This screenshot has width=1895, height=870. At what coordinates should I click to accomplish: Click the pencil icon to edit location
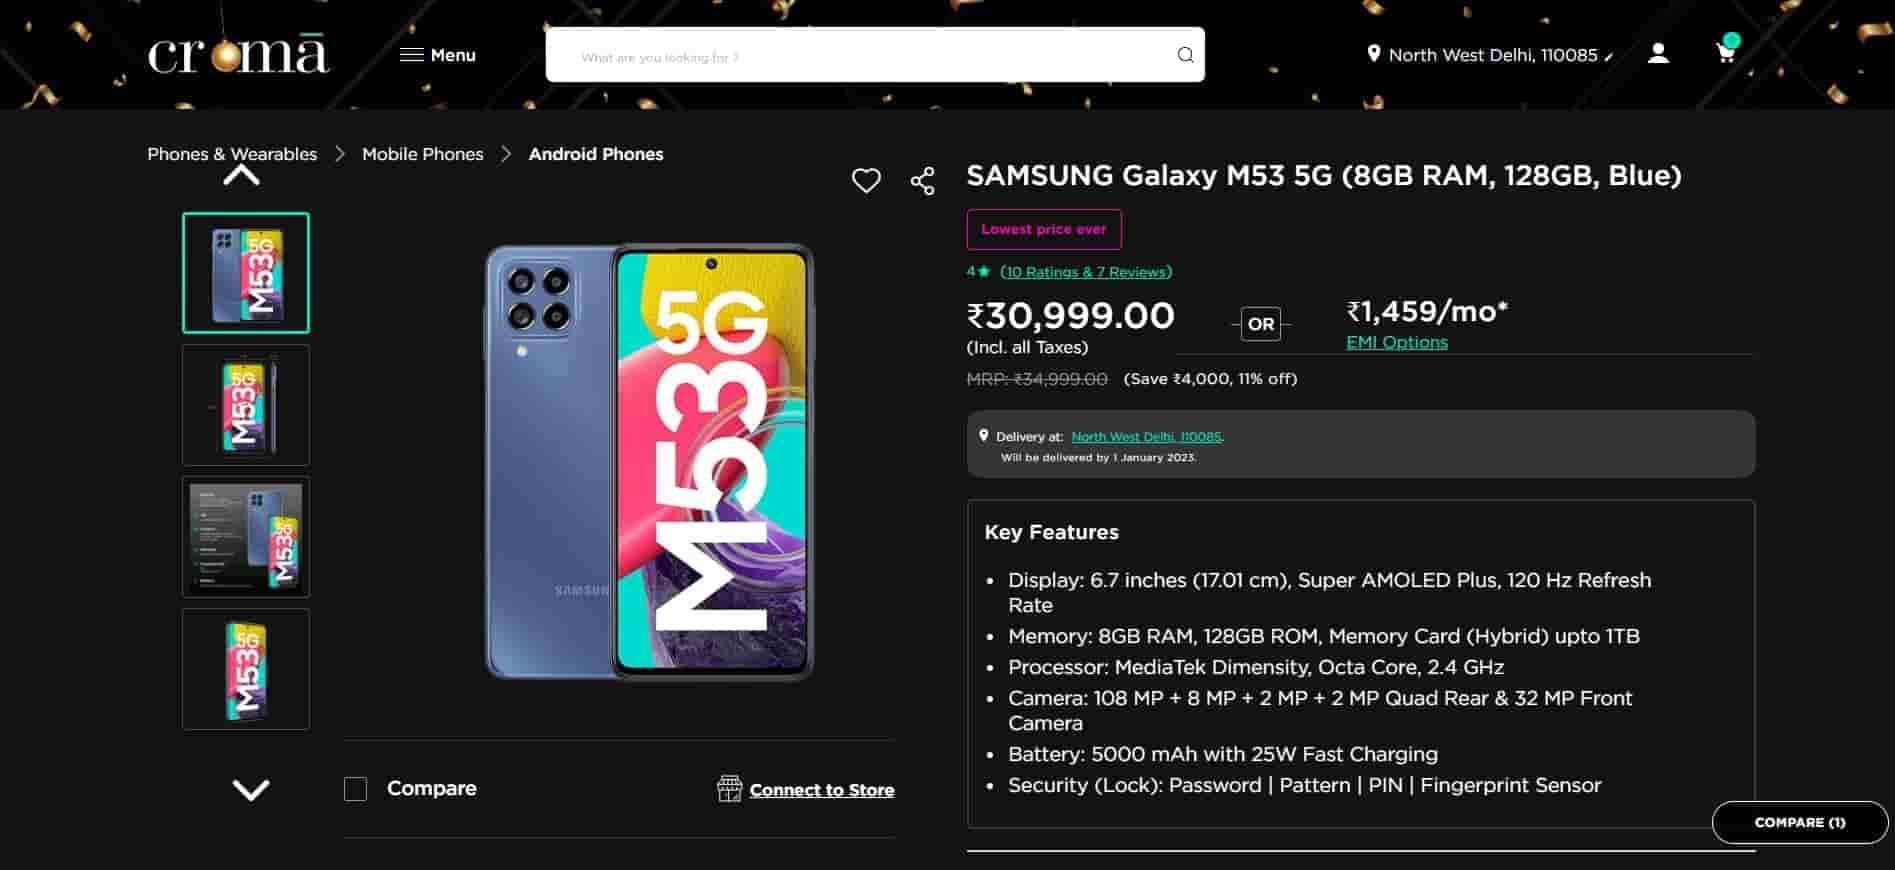click(x=1608, y=57)
